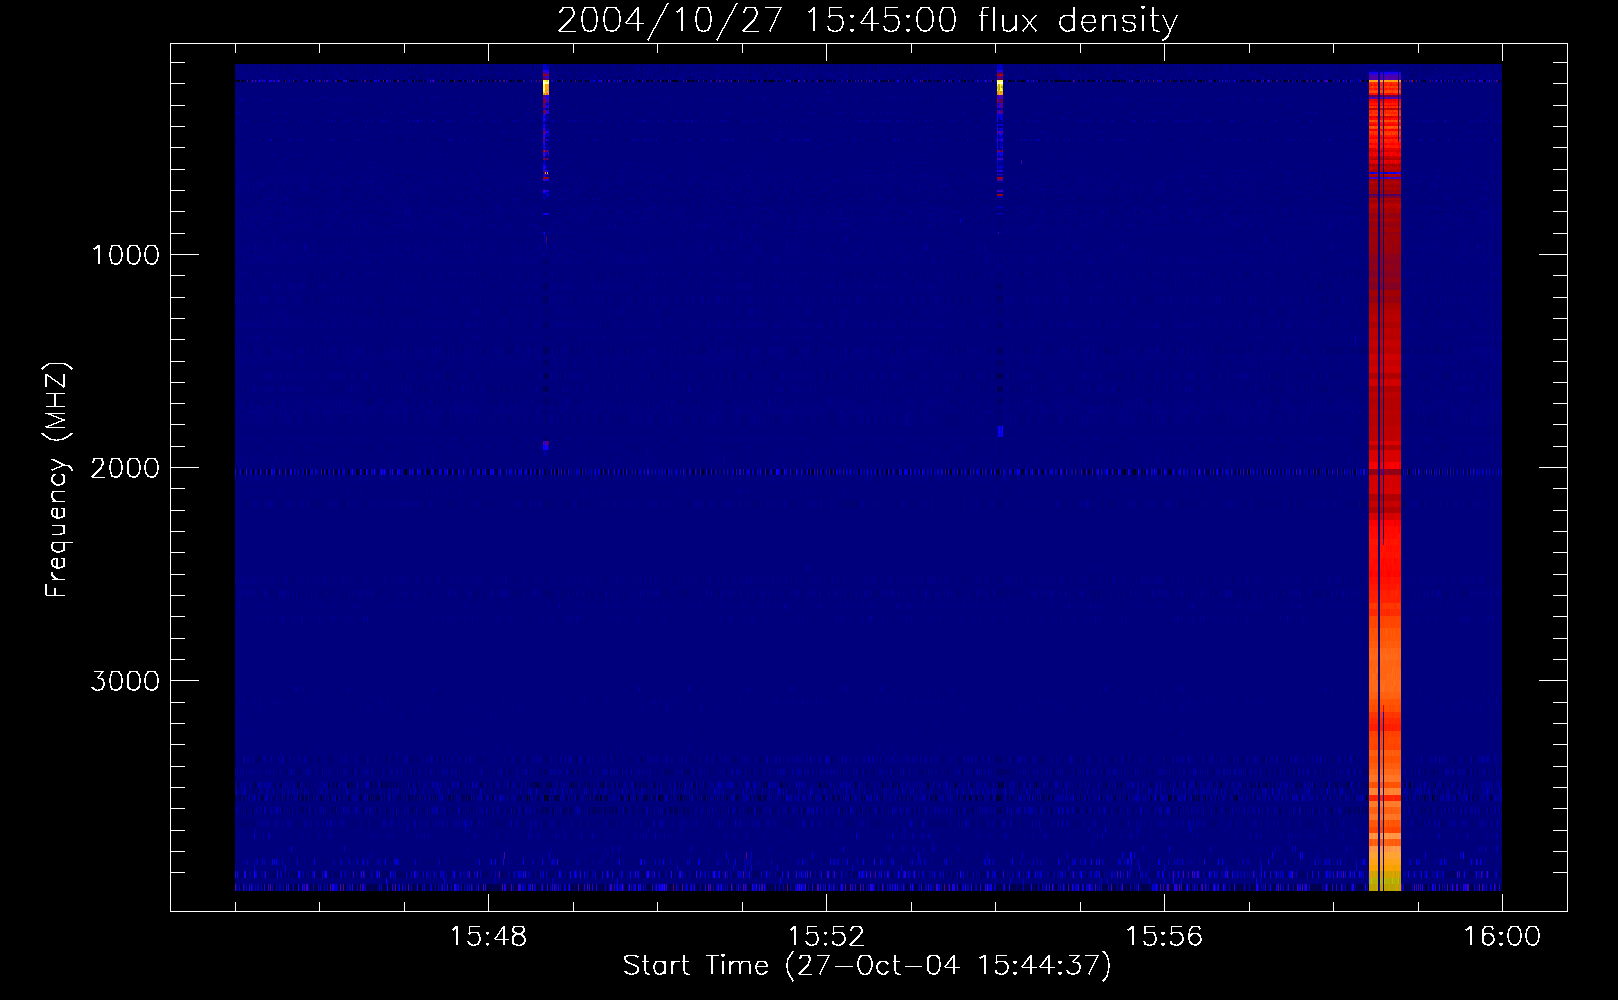Click the 15:56 time tick label
1618x1000 pixels.
1164,937
